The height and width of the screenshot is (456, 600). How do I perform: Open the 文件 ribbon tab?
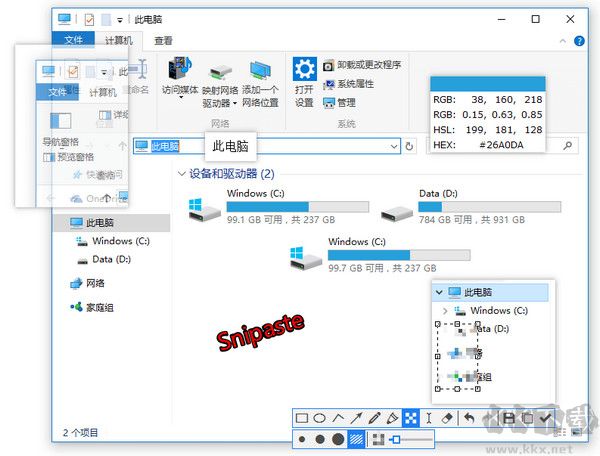point(73,40)
